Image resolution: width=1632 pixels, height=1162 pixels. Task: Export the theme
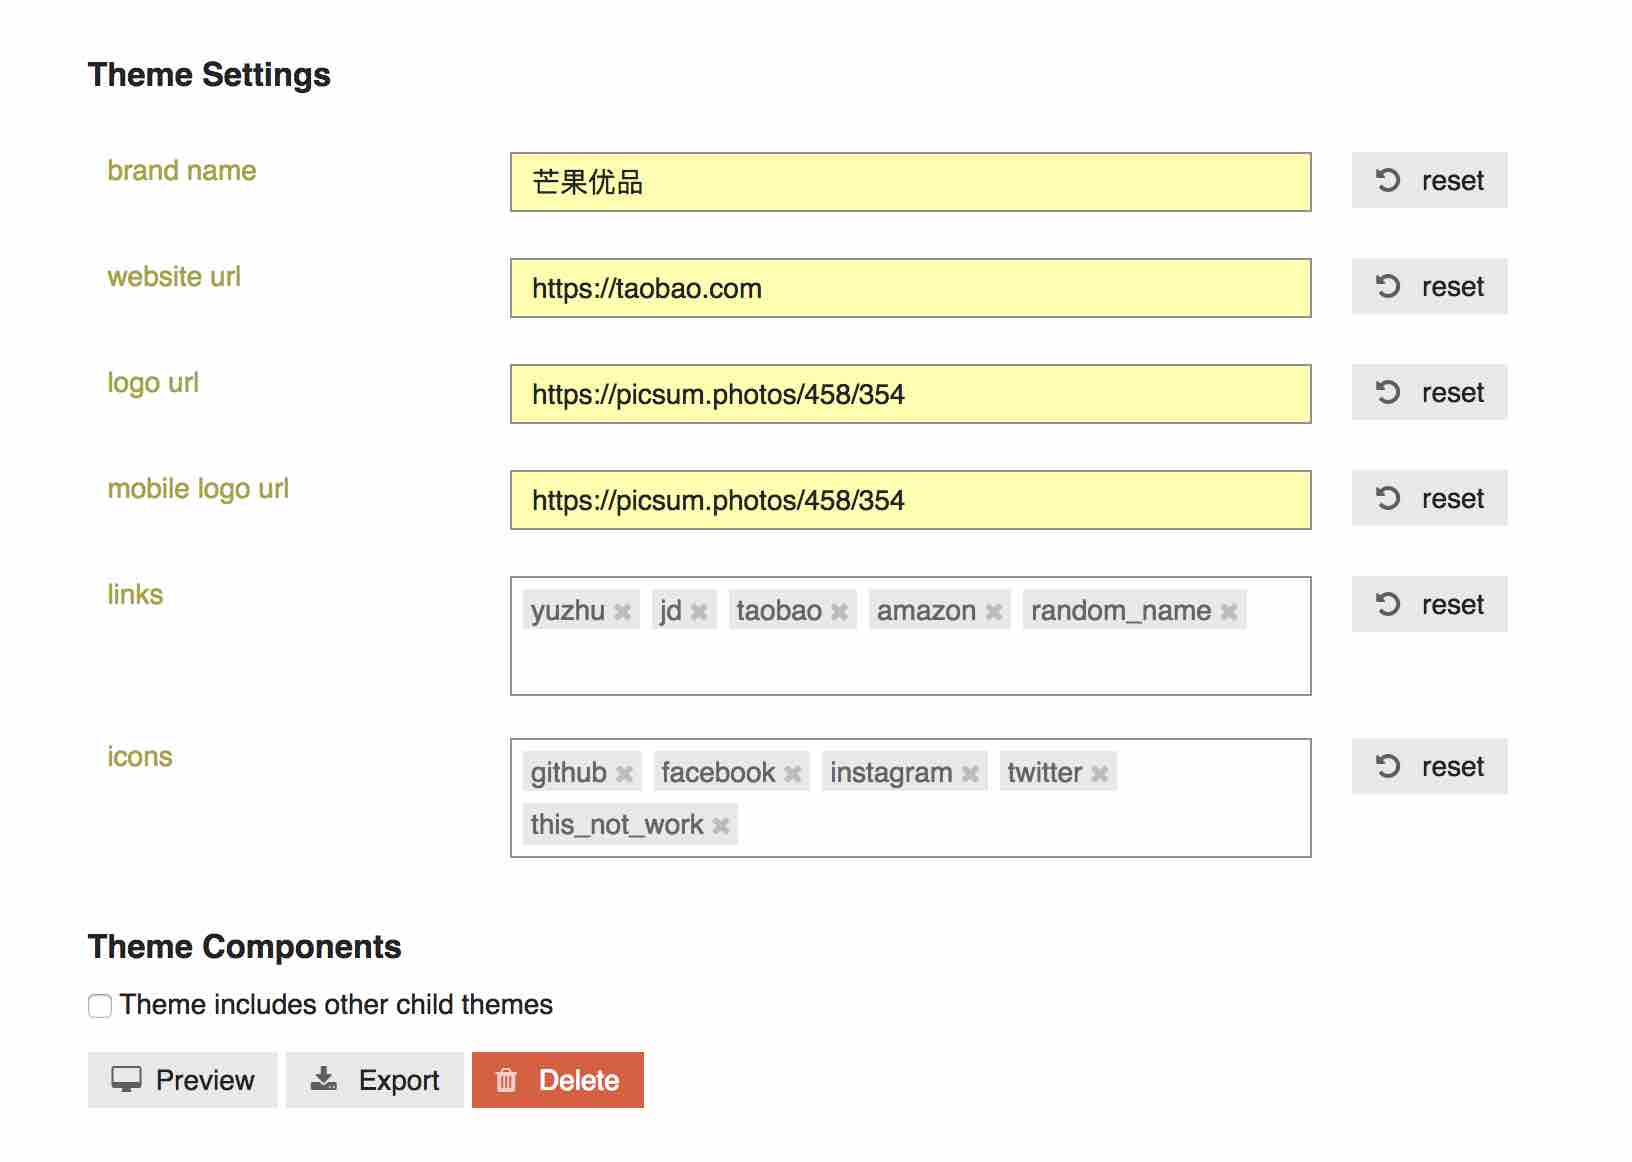tap(375, 1080)
